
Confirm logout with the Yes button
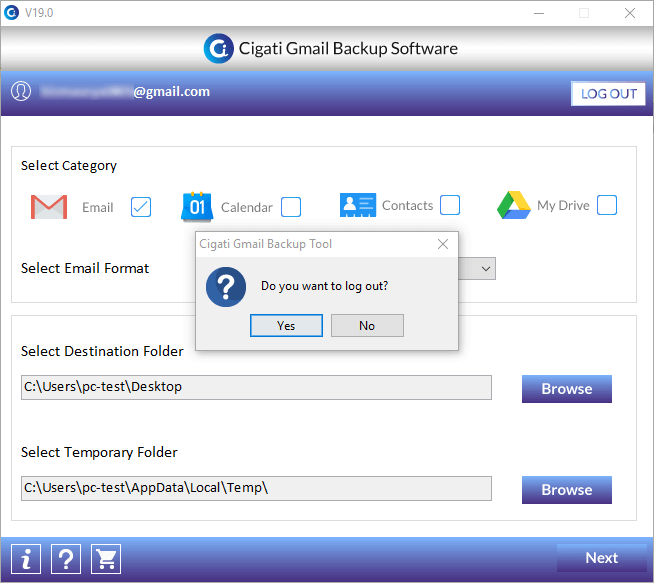[286, 325]
